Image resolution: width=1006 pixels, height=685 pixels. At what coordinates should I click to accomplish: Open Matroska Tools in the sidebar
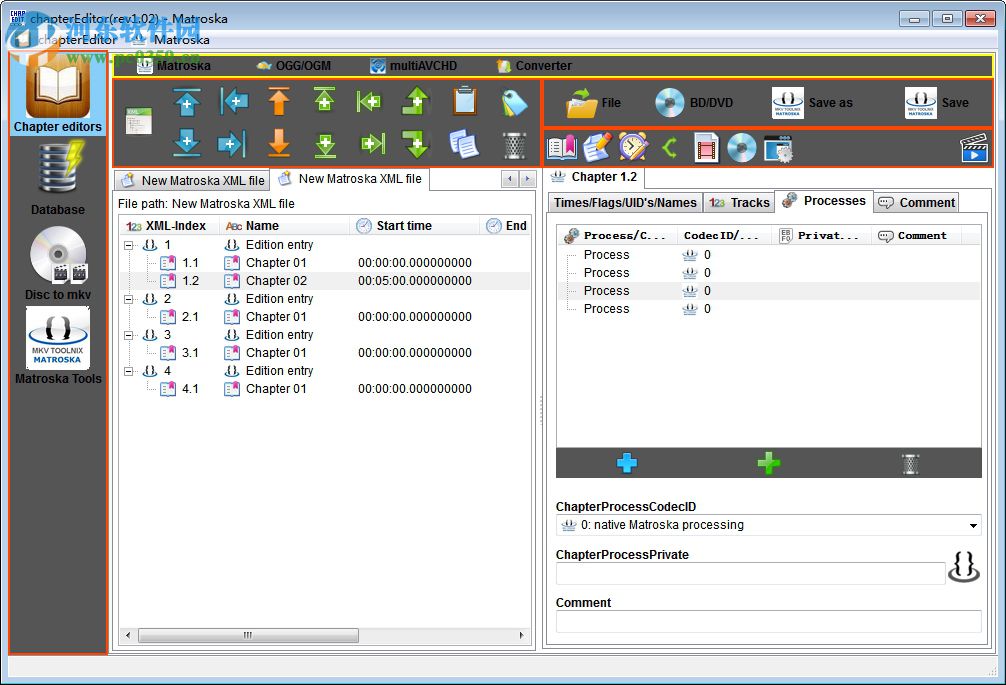pos(58,345)
